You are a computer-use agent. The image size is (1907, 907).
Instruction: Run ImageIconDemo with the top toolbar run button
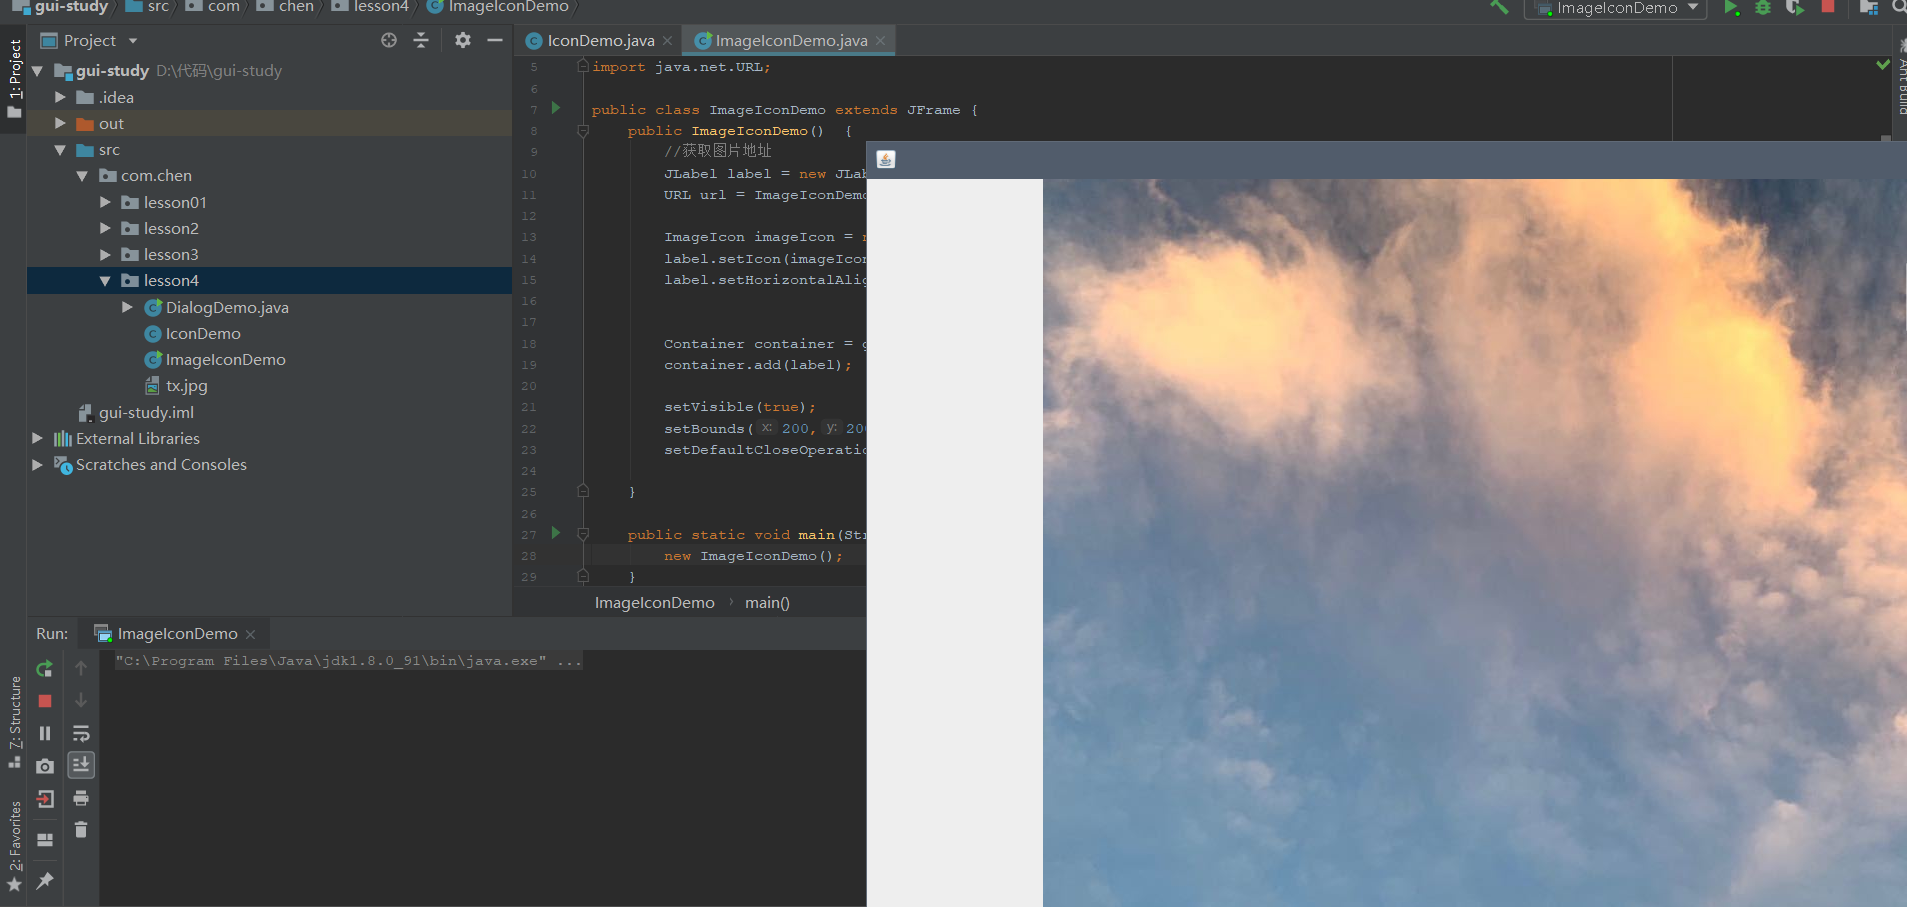(x=1731, y=7)
